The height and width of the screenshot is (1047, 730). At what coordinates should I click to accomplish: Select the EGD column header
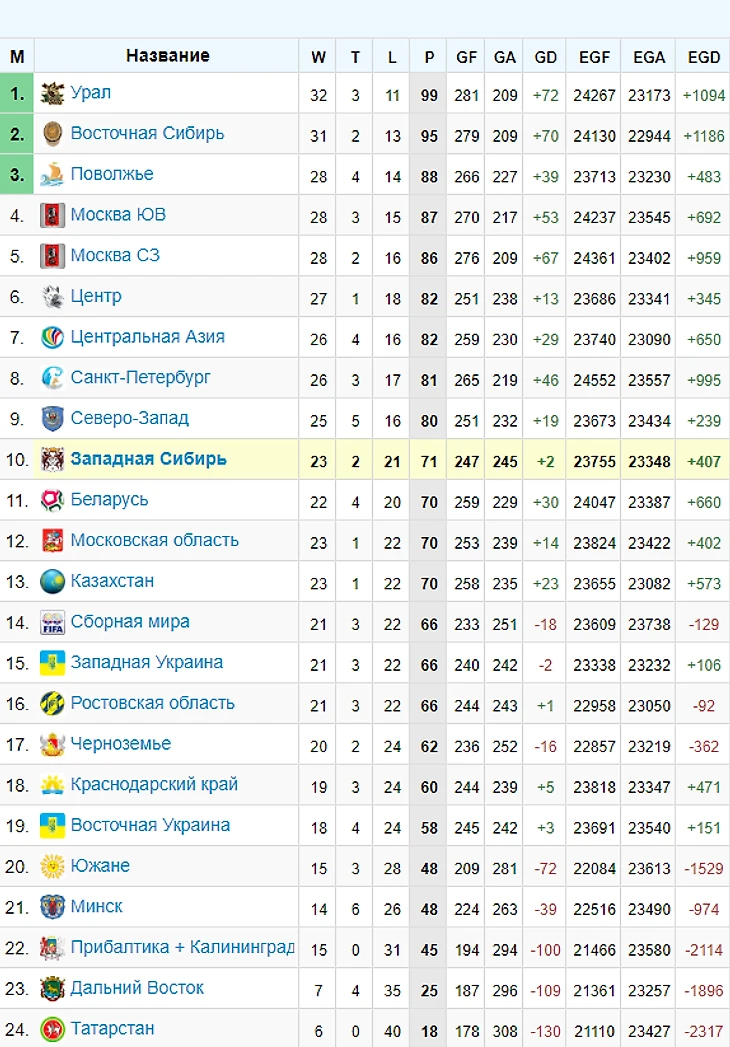(x=704, y=57)
